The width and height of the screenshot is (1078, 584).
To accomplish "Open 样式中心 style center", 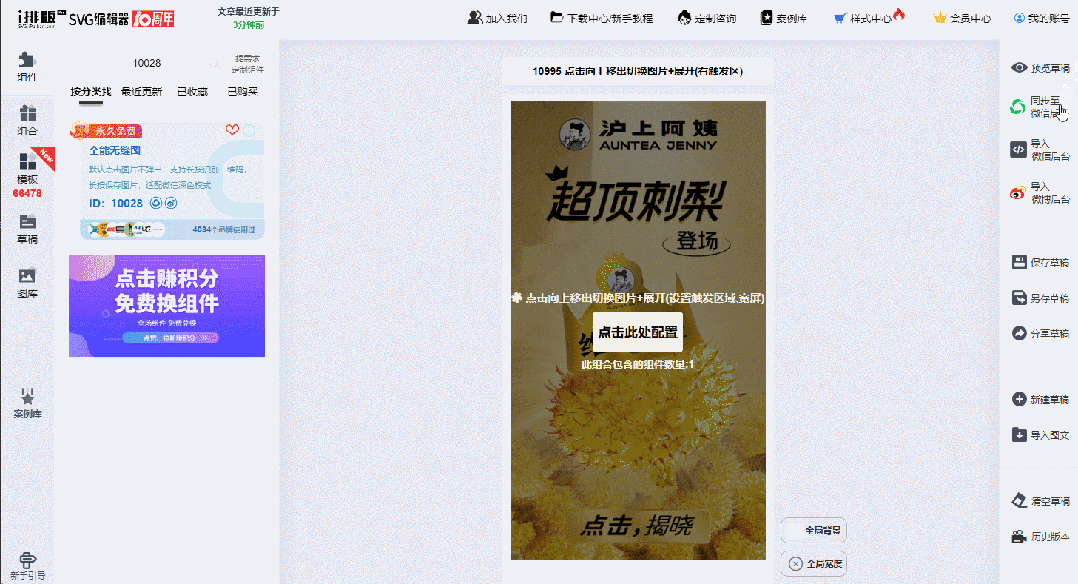I will (x=869, y=17).
